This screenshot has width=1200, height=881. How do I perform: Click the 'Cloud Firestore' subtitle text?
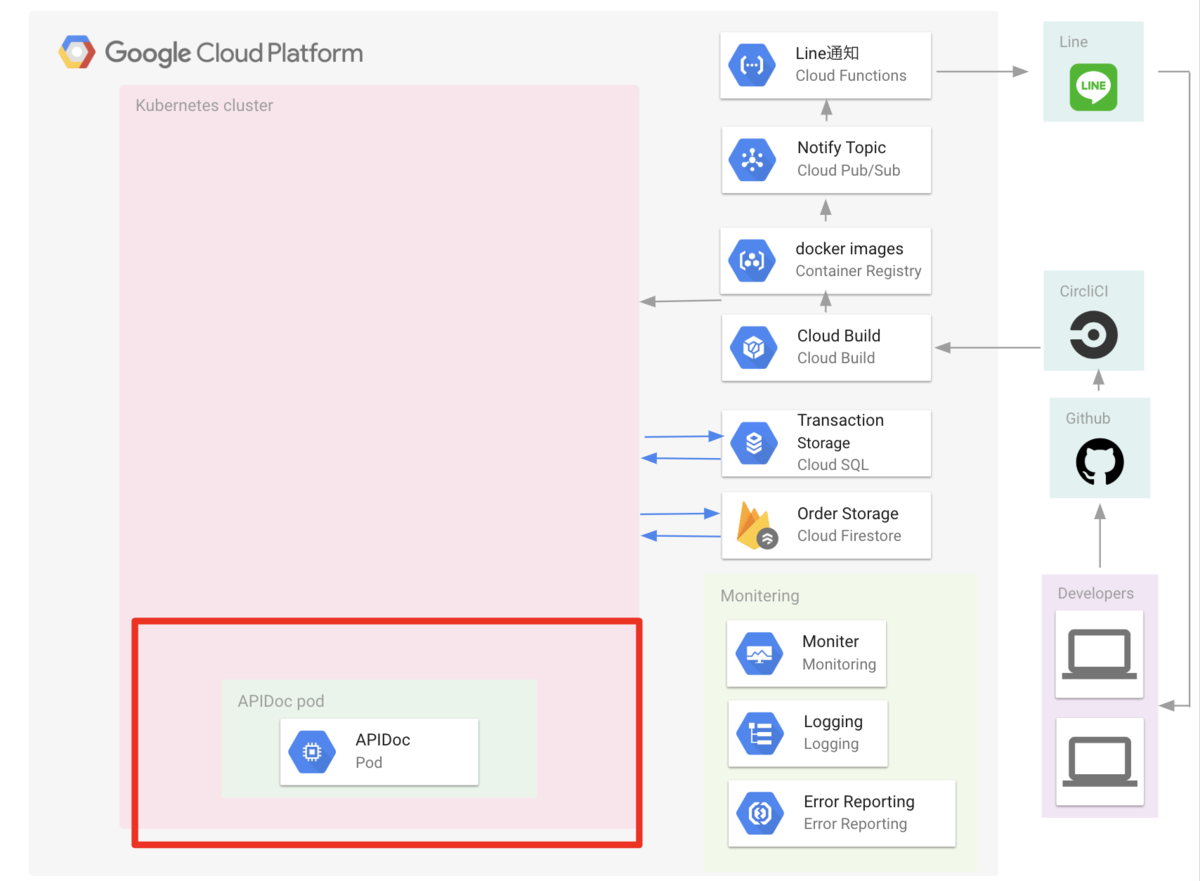(x=849, y=536)
